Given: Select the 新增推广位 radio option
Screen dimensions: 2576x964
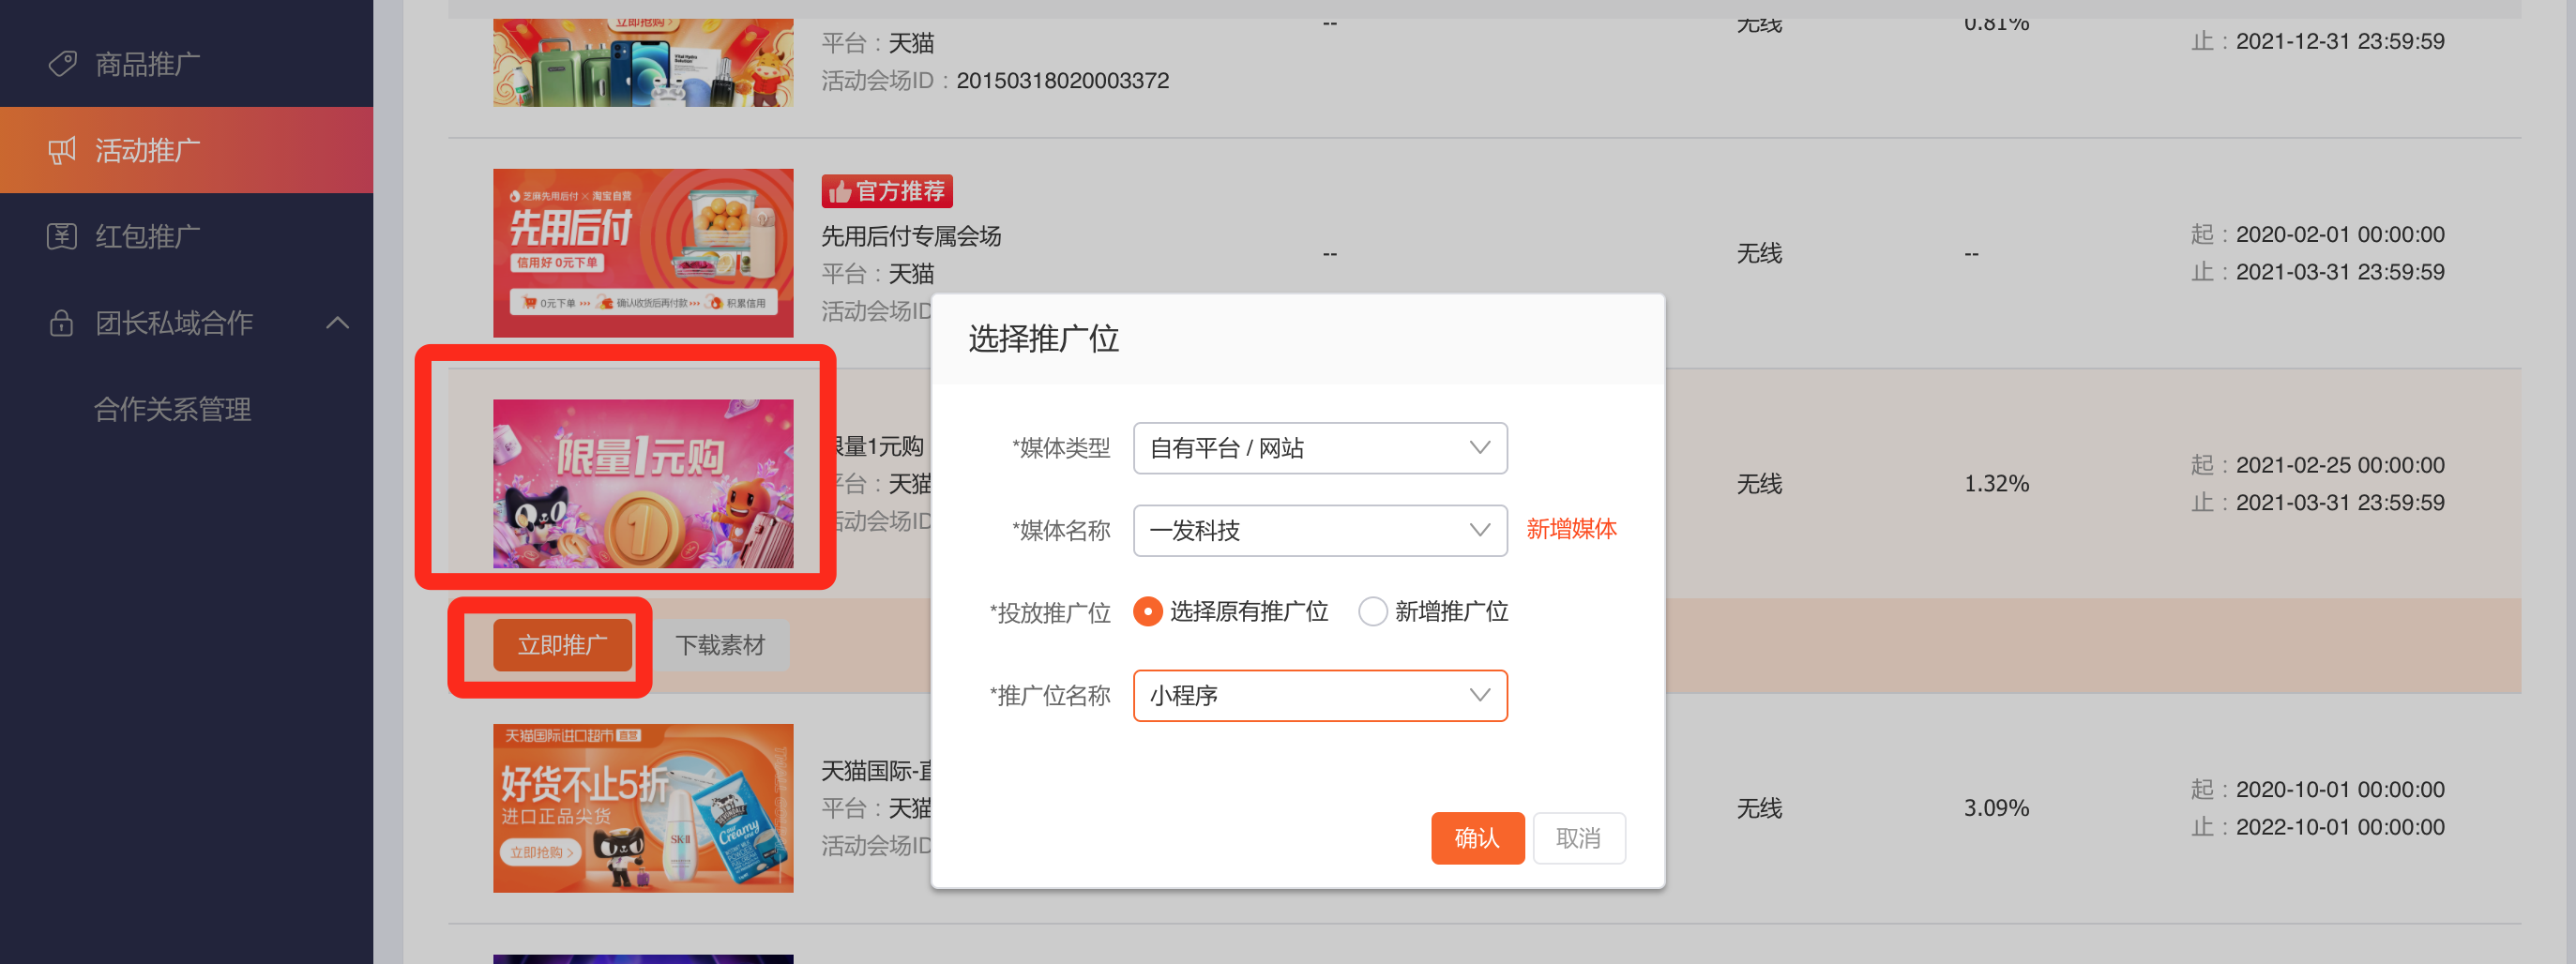Looking at the screenshot, I should (1372, 611).
